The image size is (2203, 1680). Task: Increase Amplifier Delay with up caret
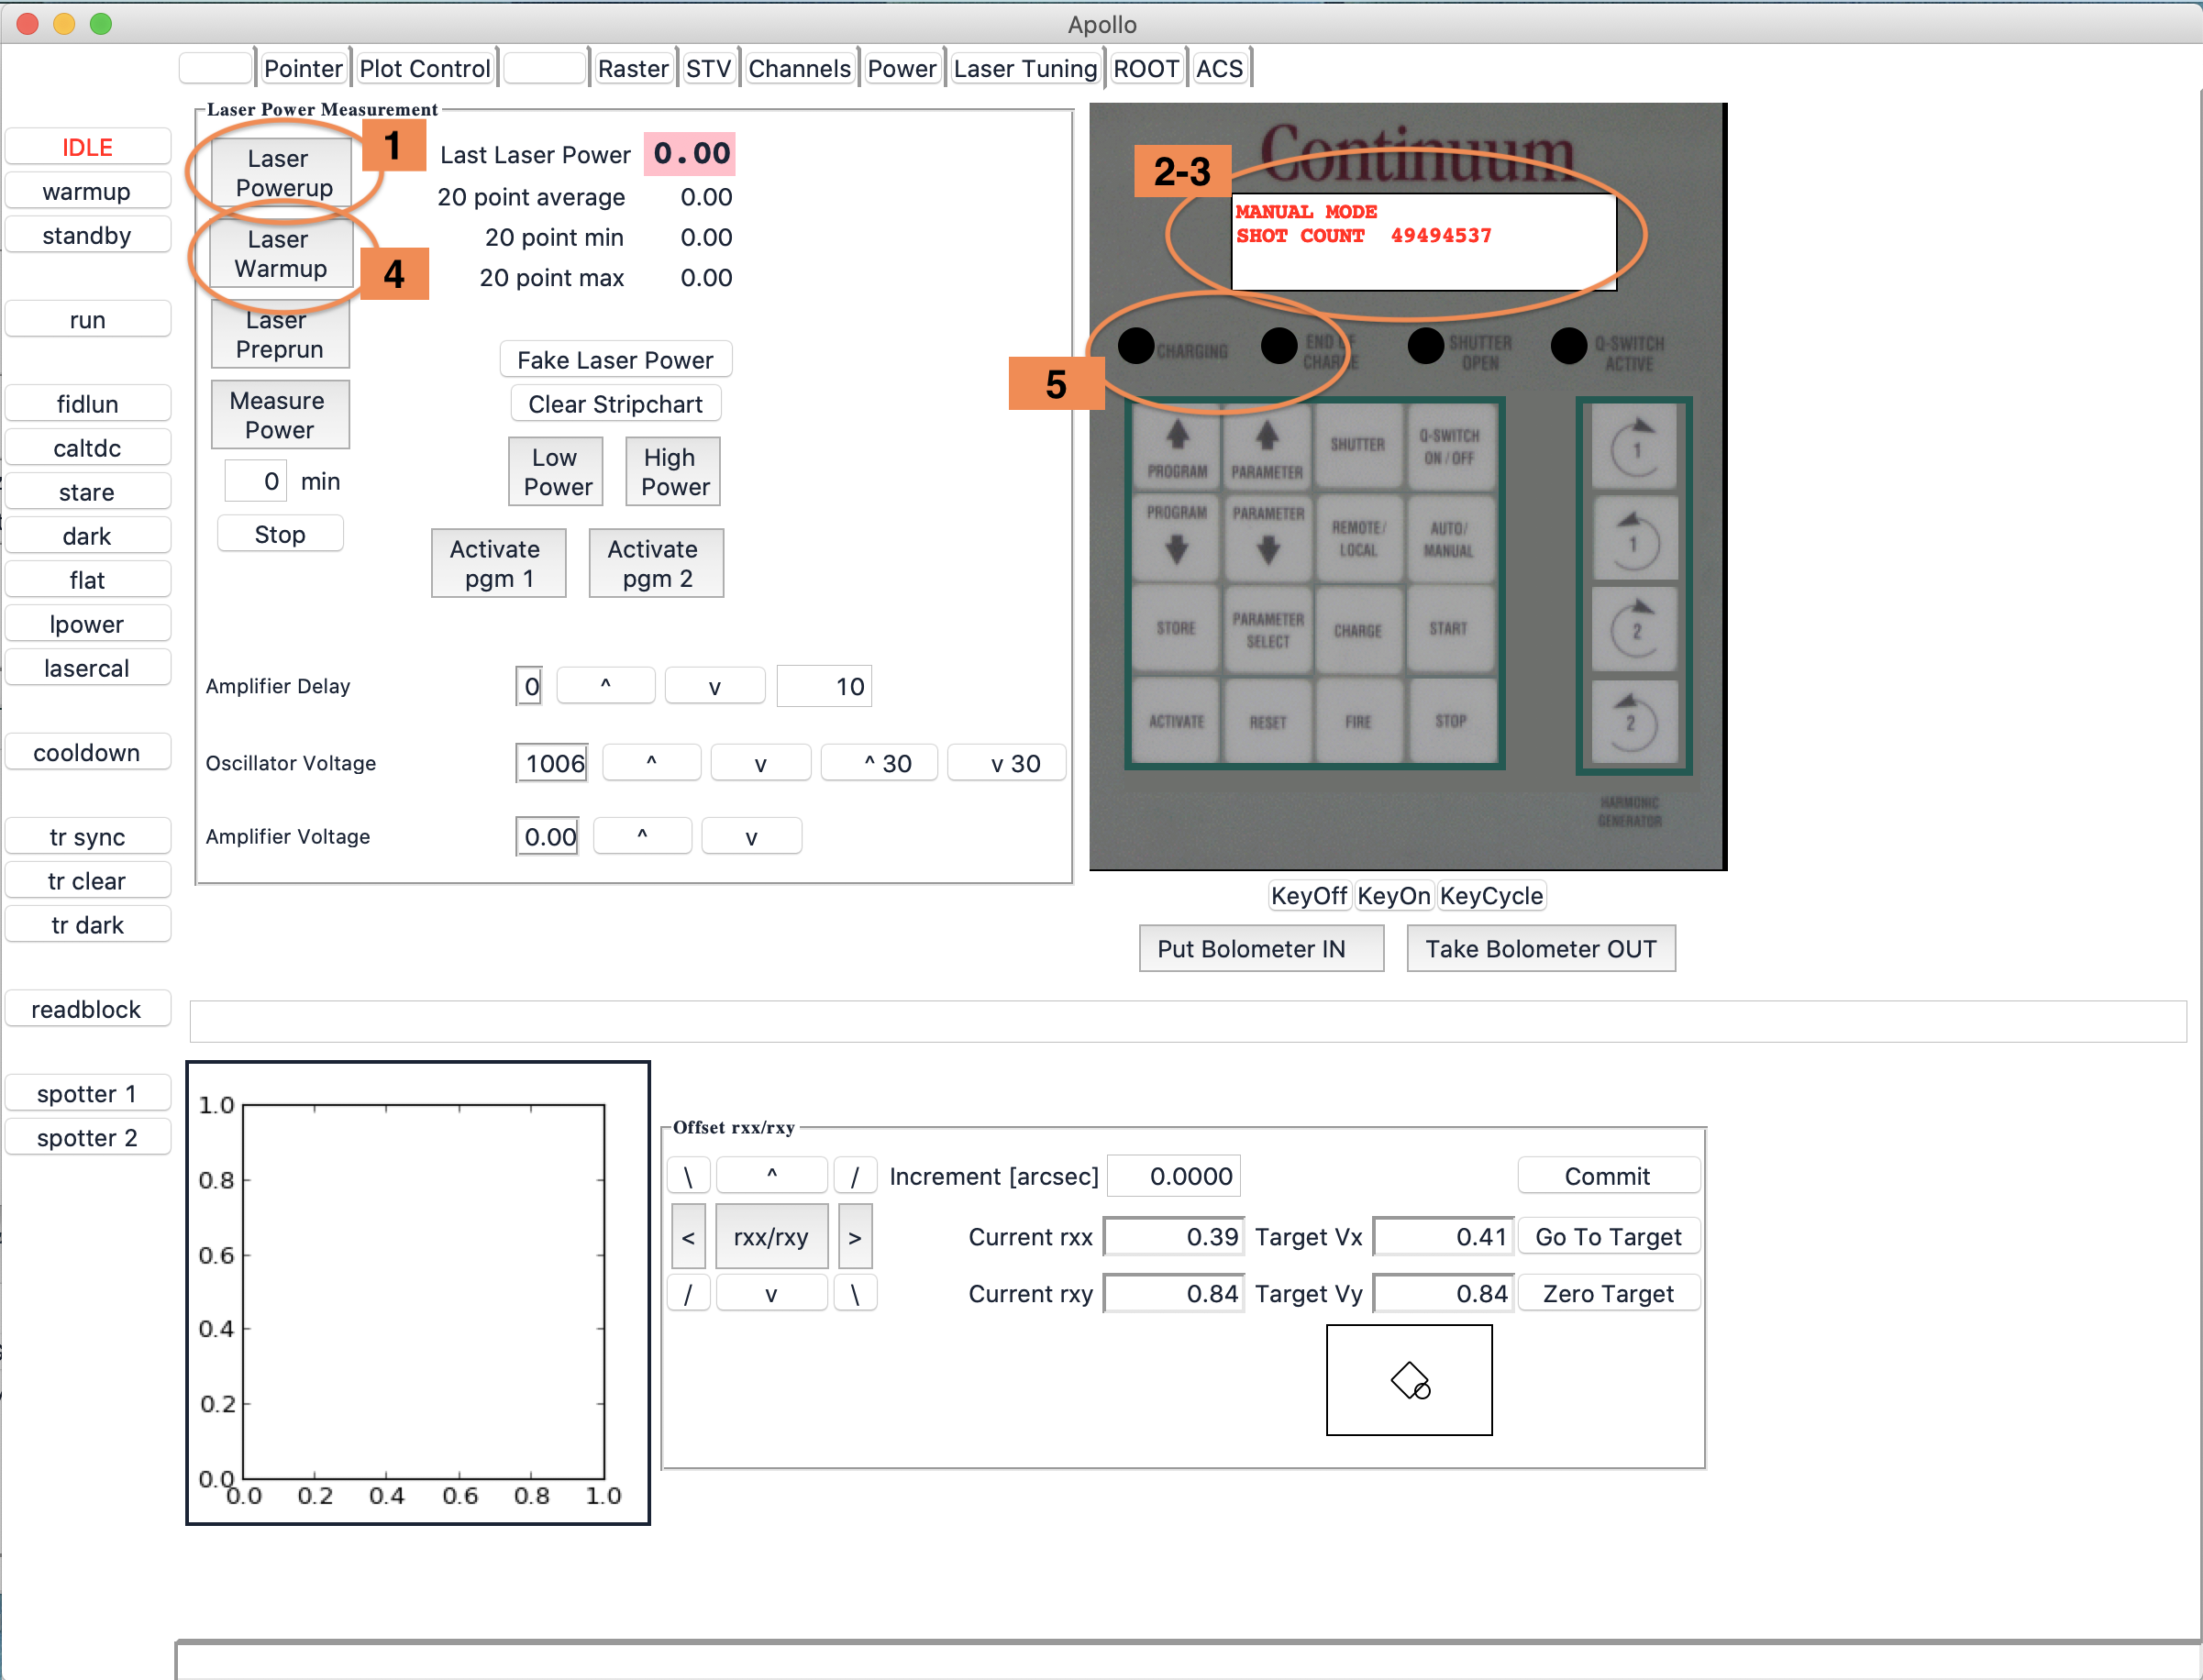[x=606, y=686]
